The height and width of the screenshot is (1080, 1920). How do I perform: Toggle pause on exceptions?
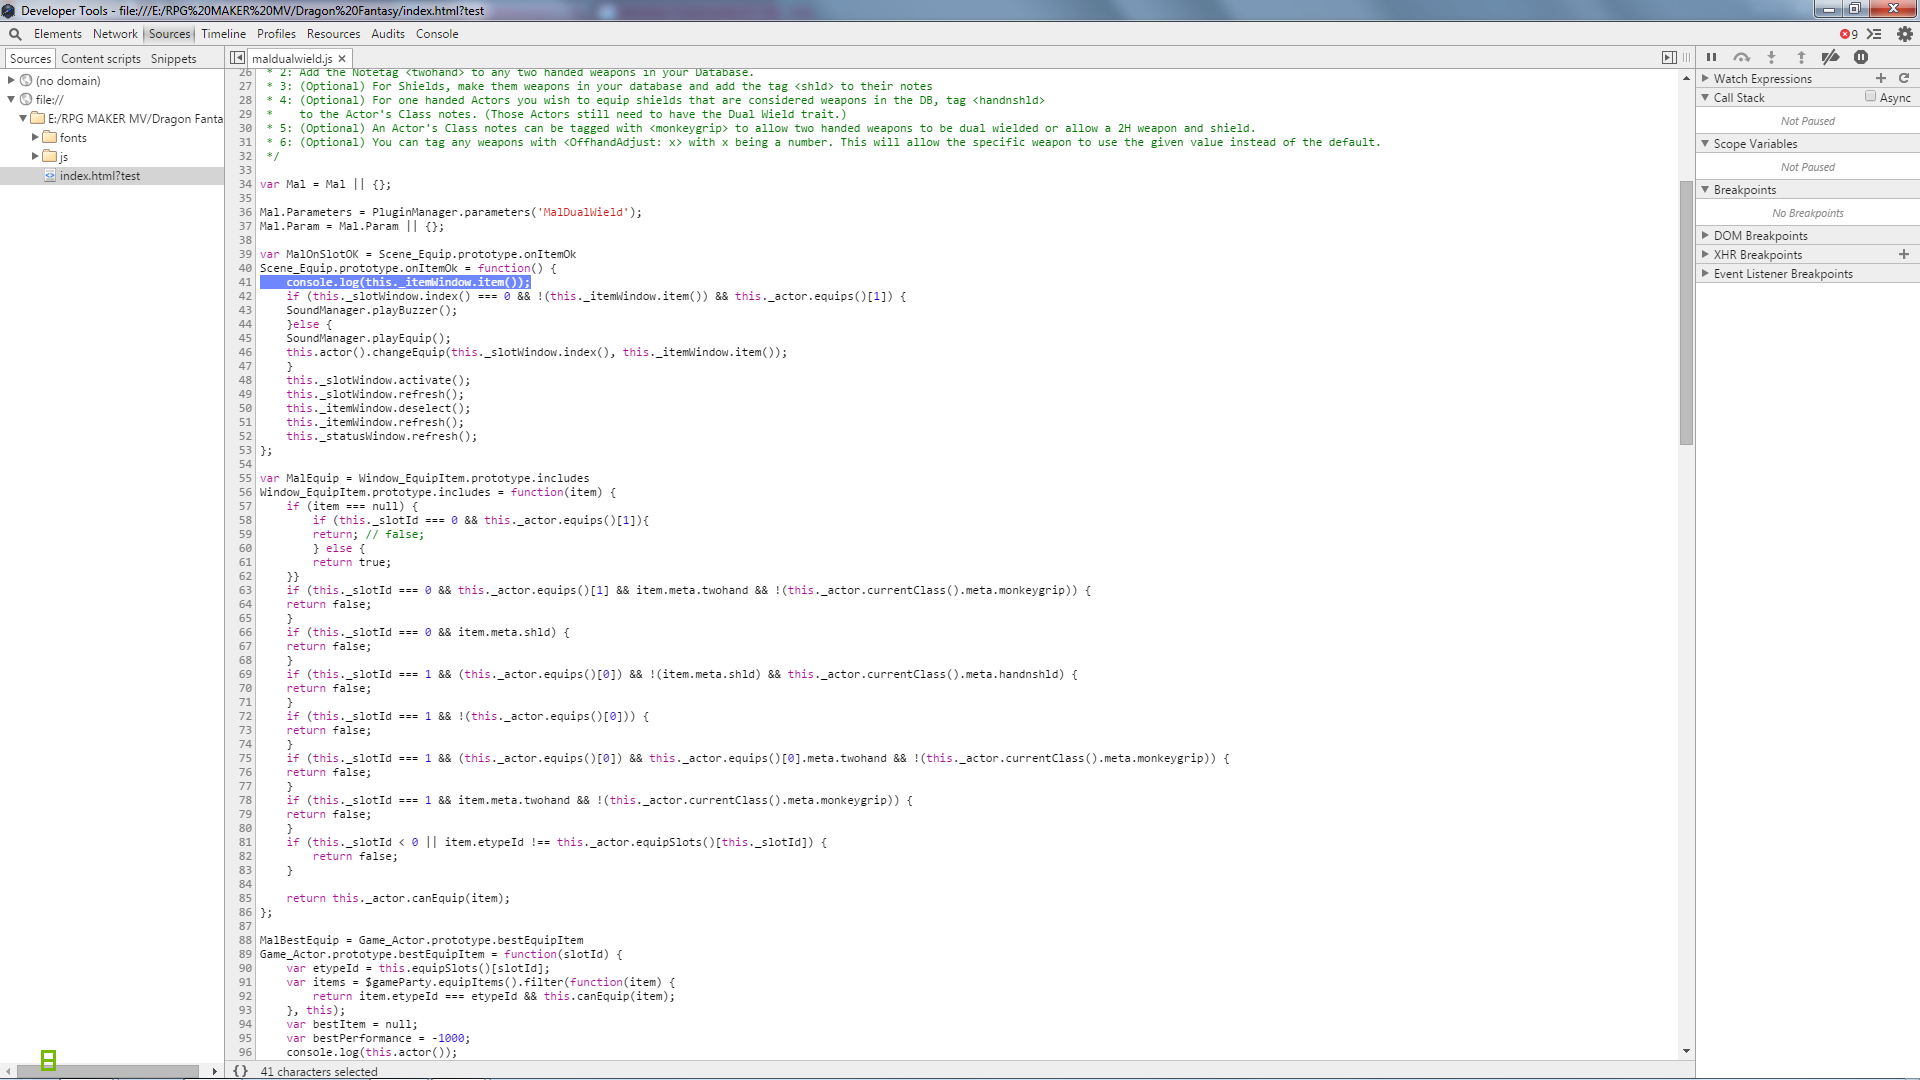1861,58
